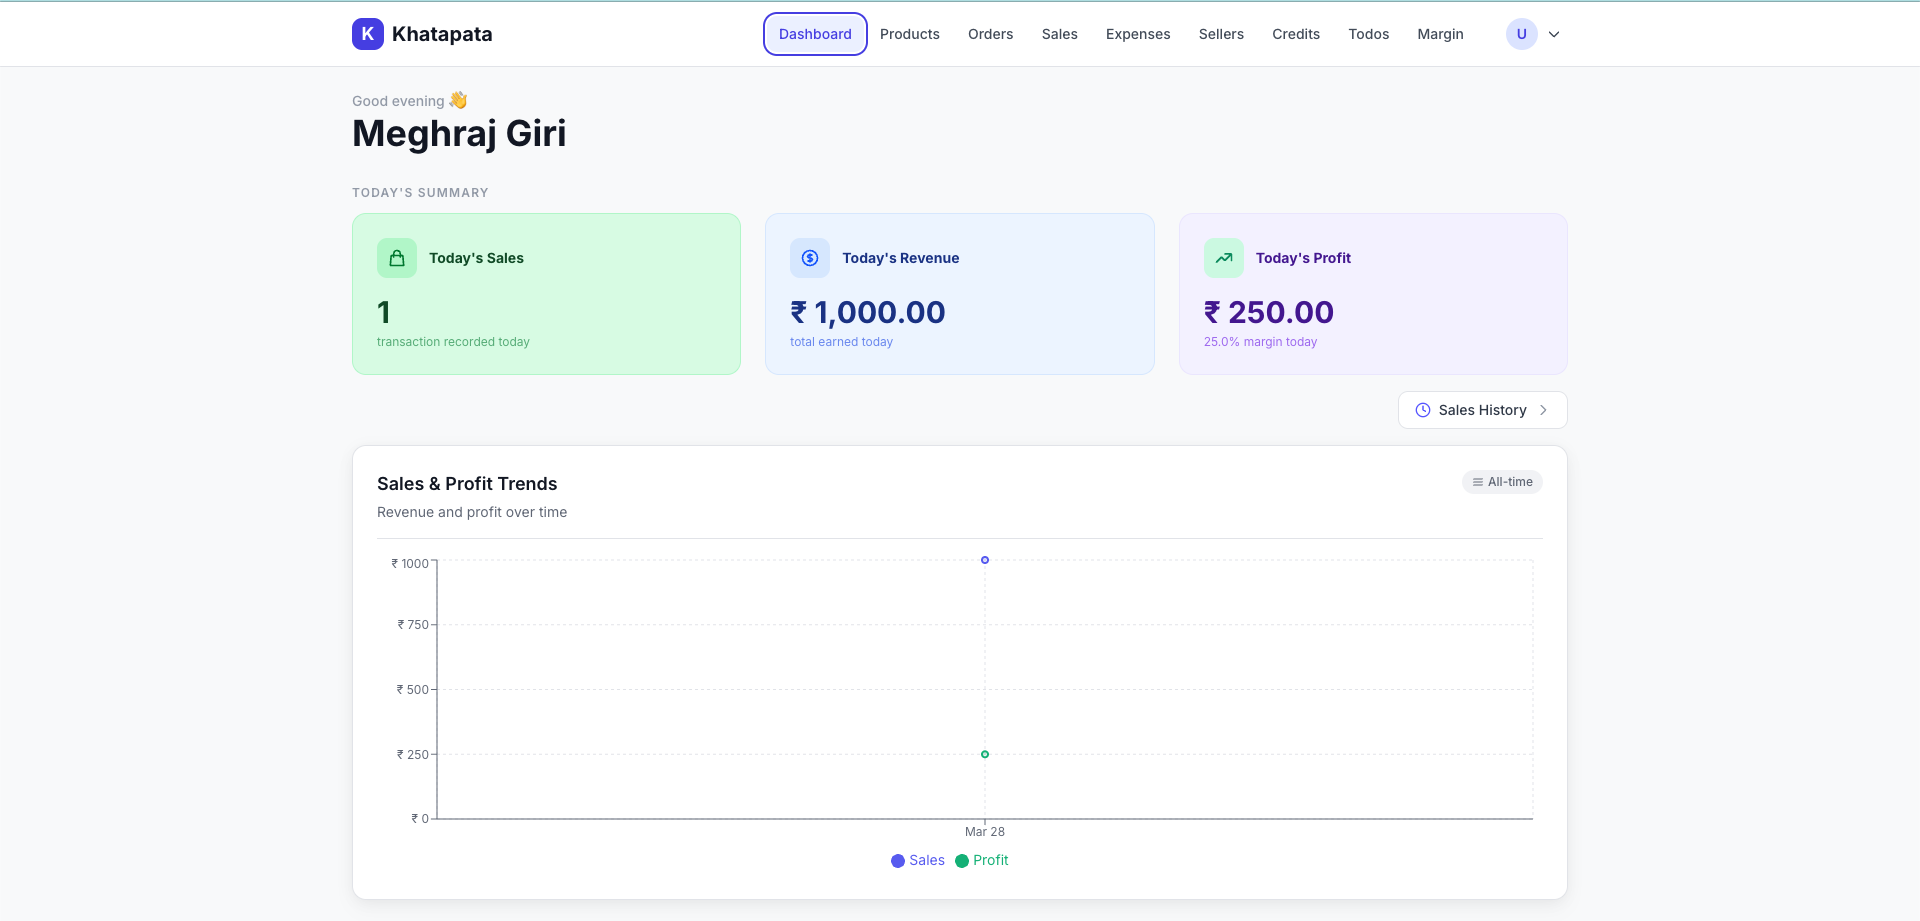Navigate to the Expenses page

coord(1137,33)
